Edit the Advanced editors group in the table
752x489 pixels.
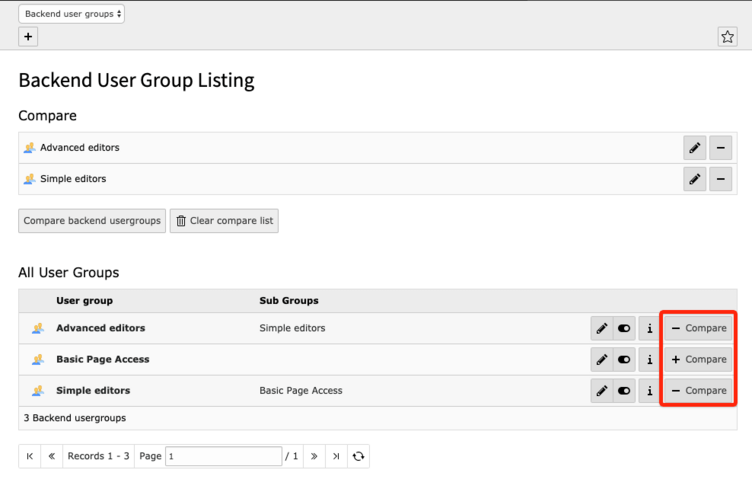click(601, 328)
